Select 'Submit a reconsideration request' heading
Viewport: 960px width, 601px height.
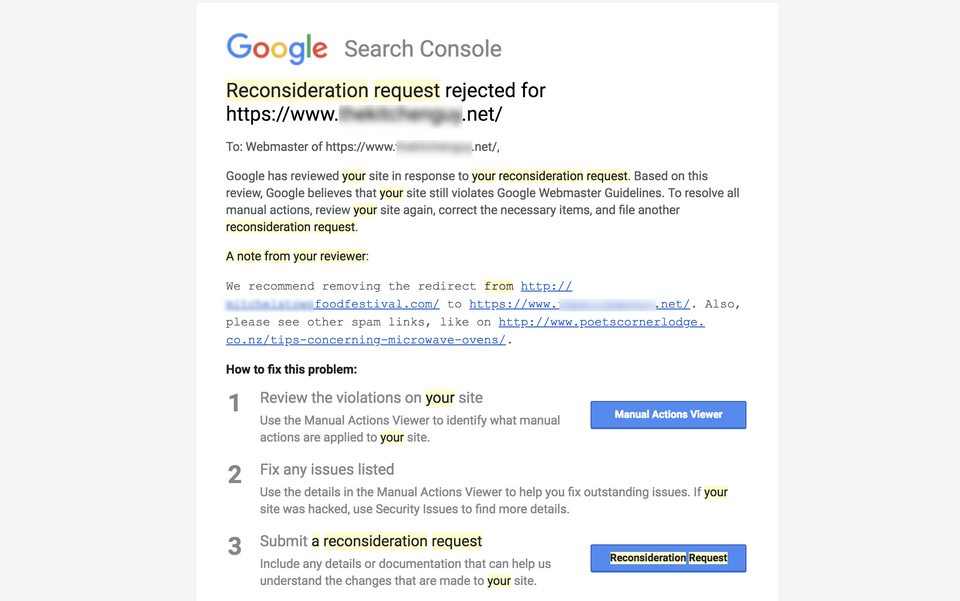click(x=371, y=541)
